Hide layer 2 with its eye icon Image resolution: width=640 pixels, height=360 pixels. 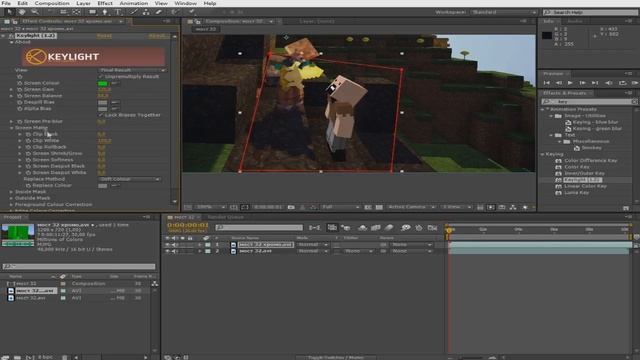[167, 251]
